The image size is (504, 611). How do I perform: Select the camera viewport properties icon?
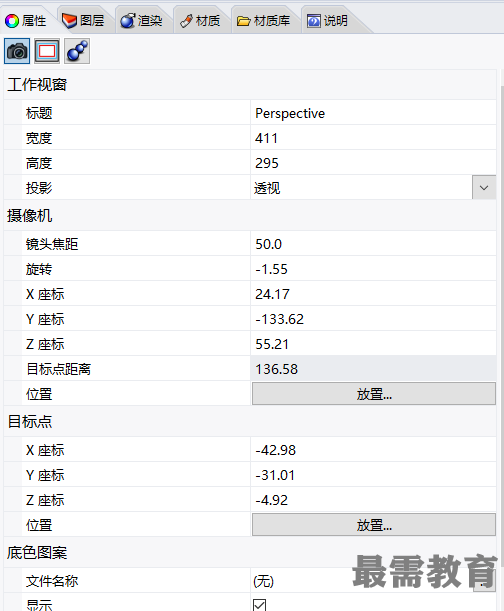17,51
